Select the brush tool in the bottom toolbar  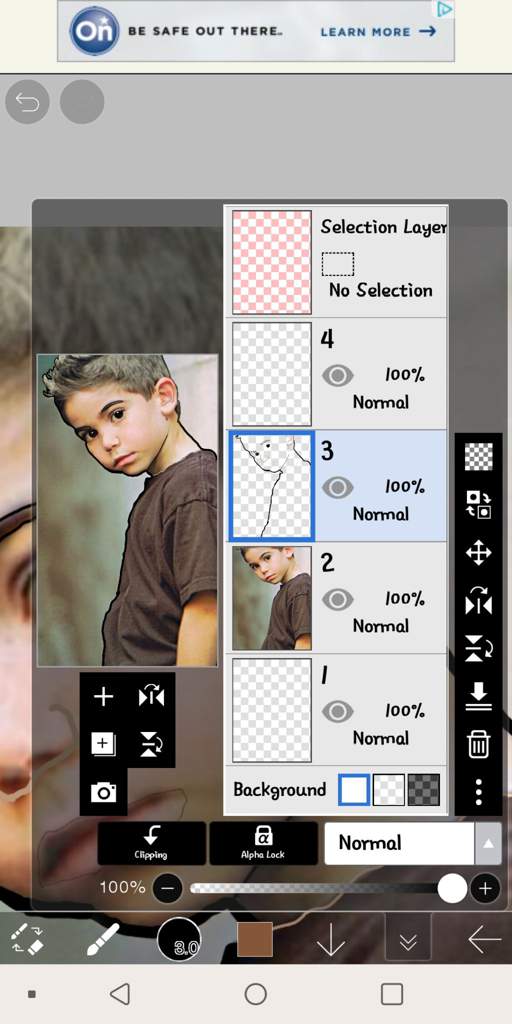[x=103, y=940]
